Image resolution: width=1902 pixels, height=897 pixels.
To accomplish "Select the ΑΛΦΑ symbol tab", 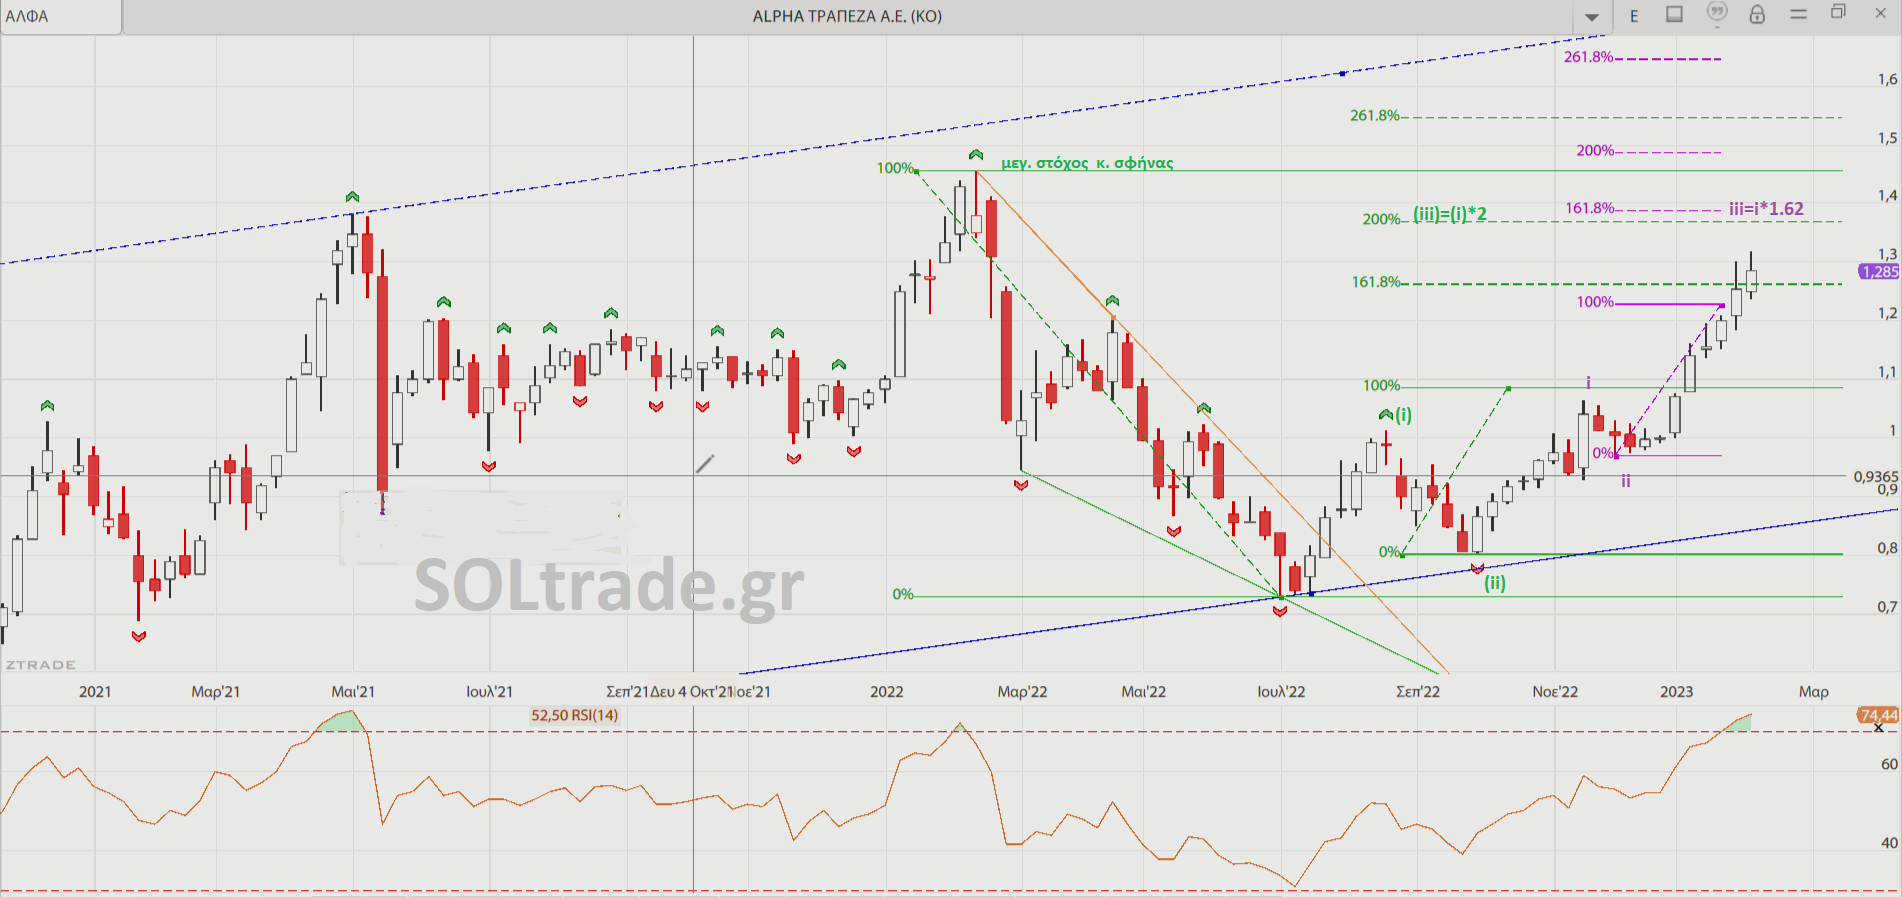I will (60, 17).
